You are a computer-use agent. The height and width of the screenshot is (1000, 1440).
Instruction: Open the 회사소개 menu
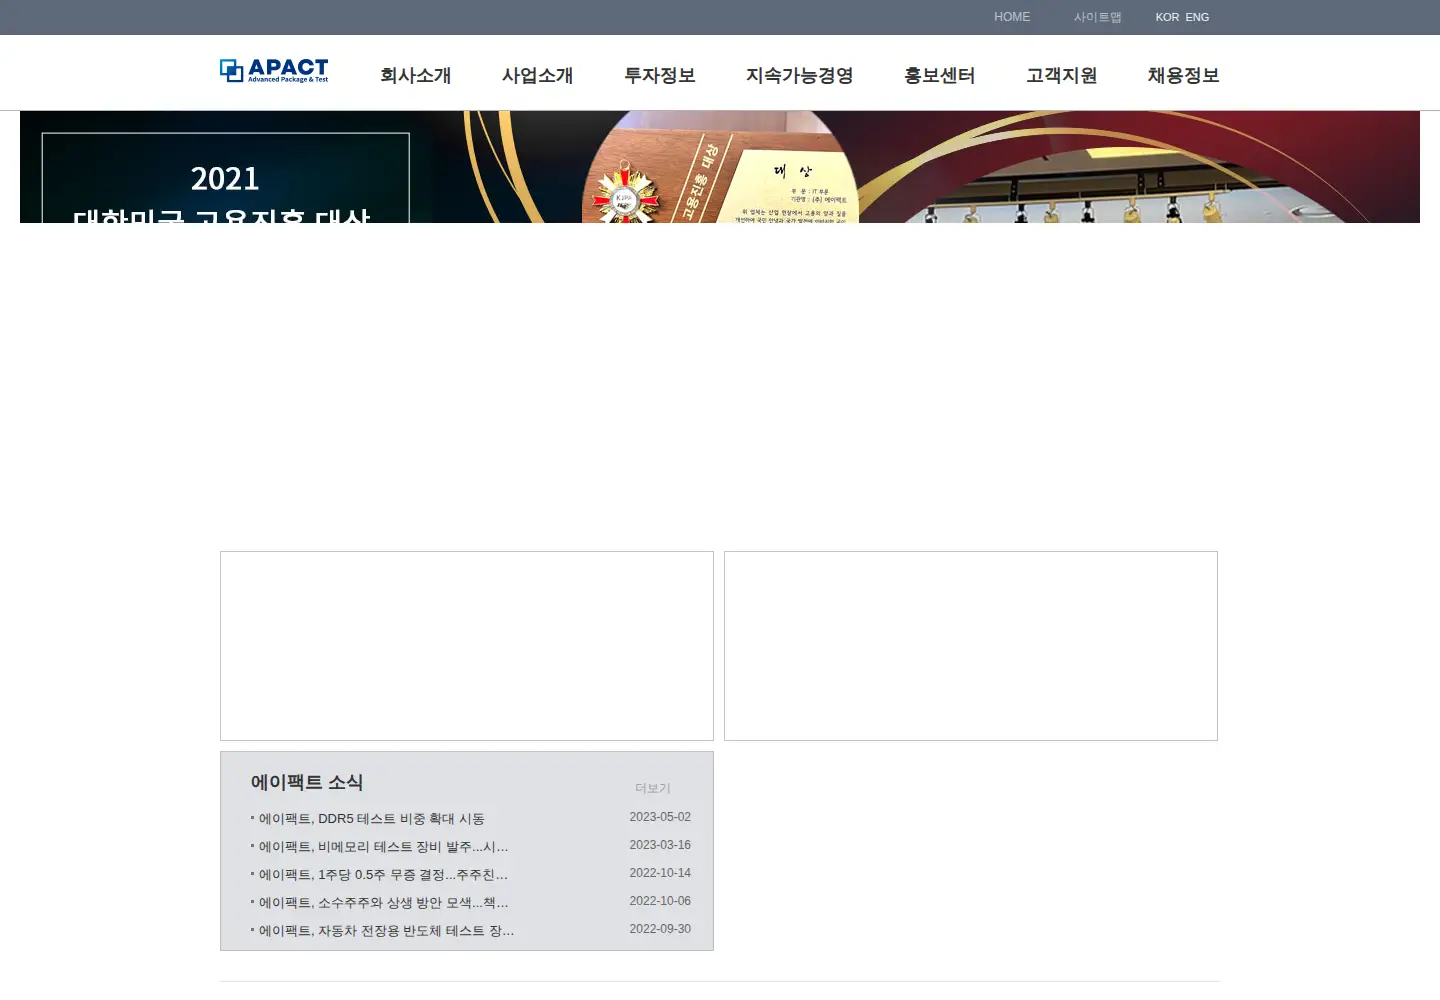415,76
